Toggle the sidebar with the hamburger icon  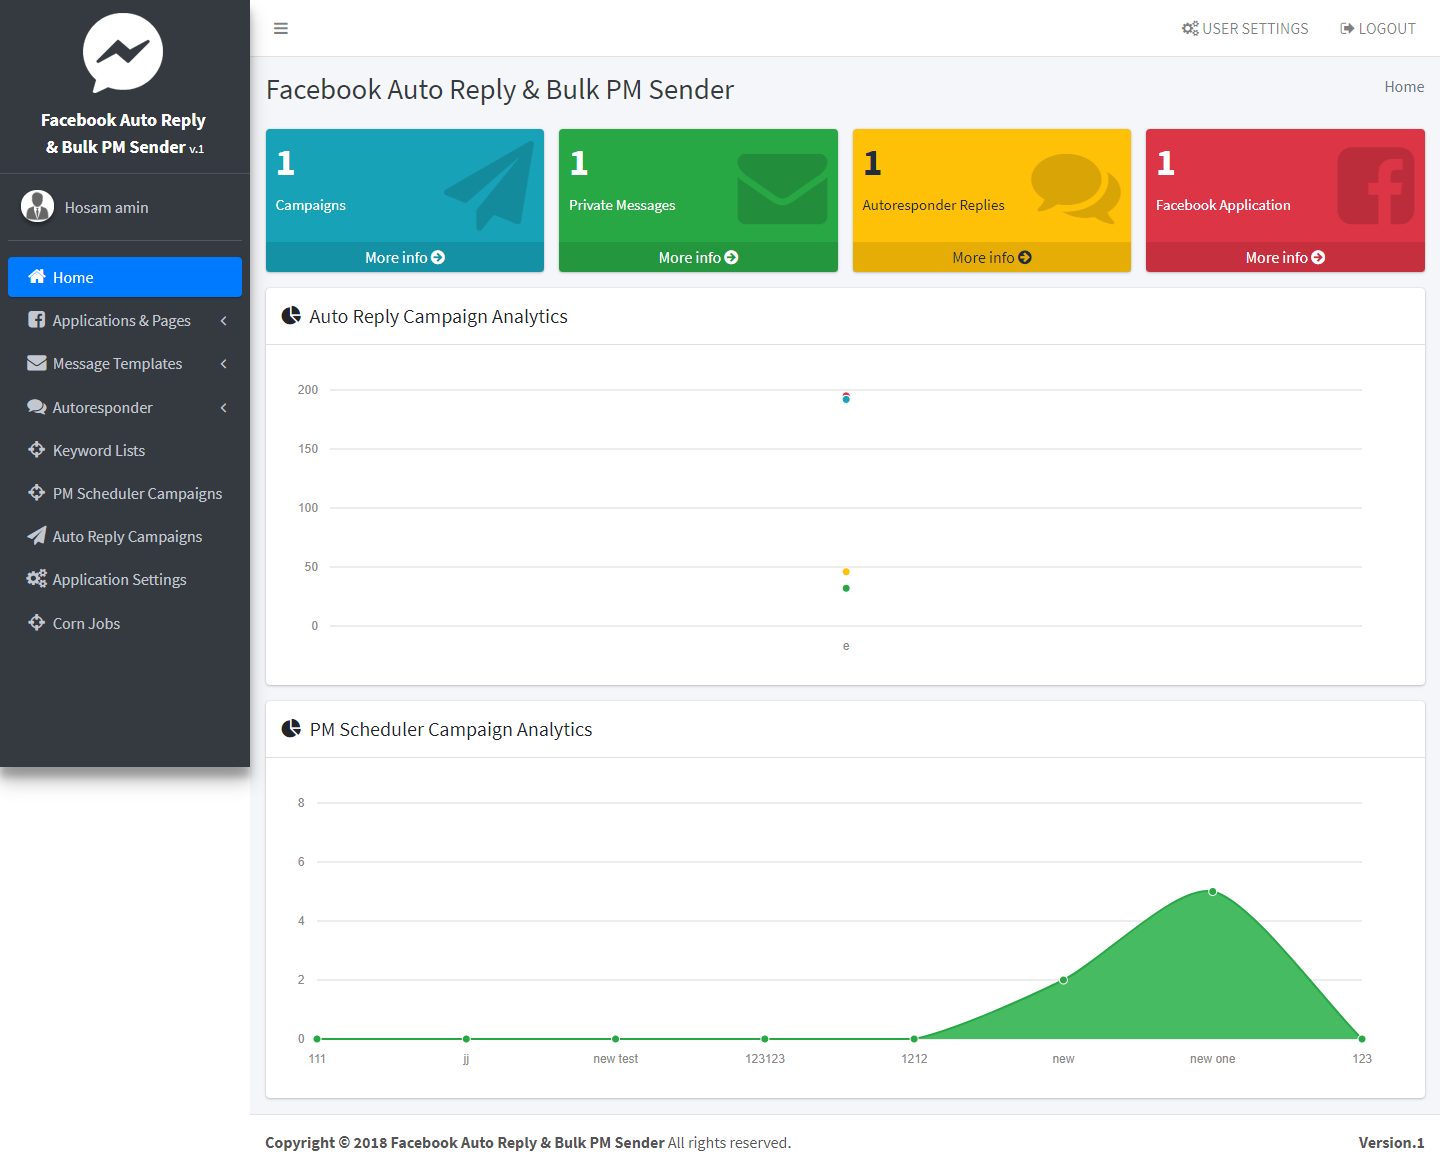click(281, 28)
